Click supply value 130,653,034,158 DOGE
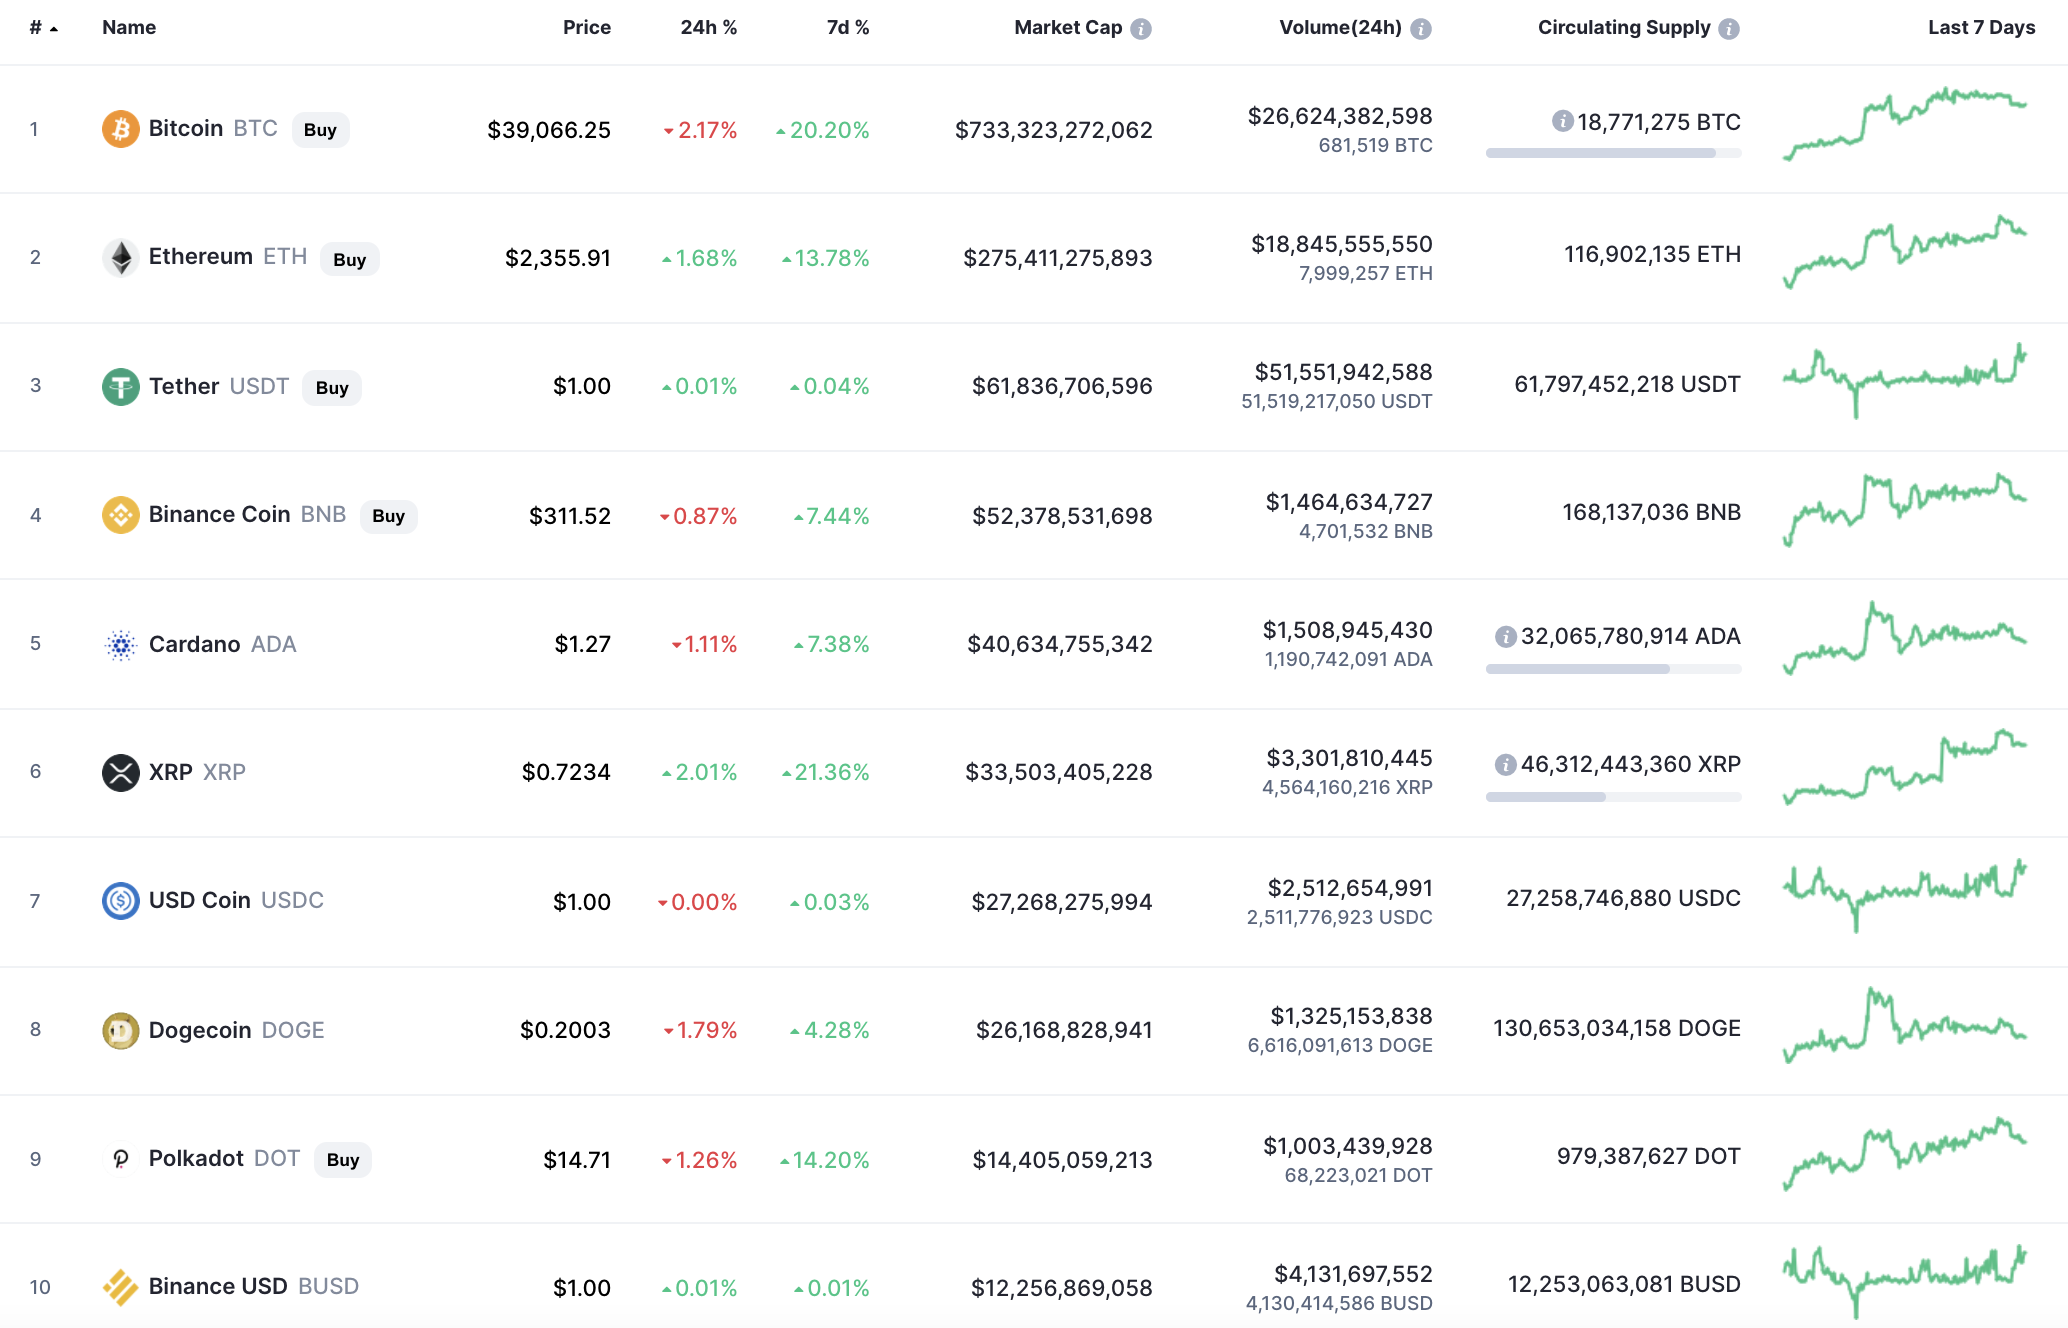 (1617, 1028)
